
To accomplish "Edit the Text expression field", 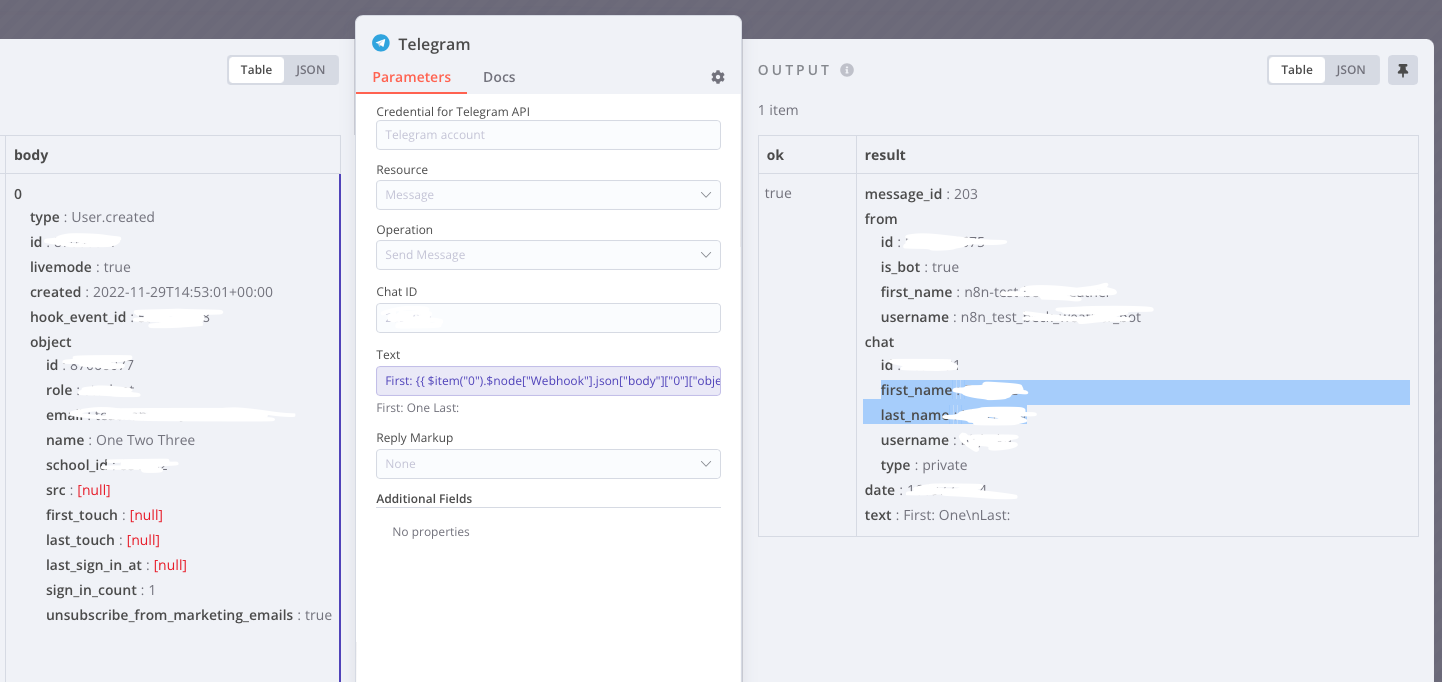I will [x=548, y=381].
